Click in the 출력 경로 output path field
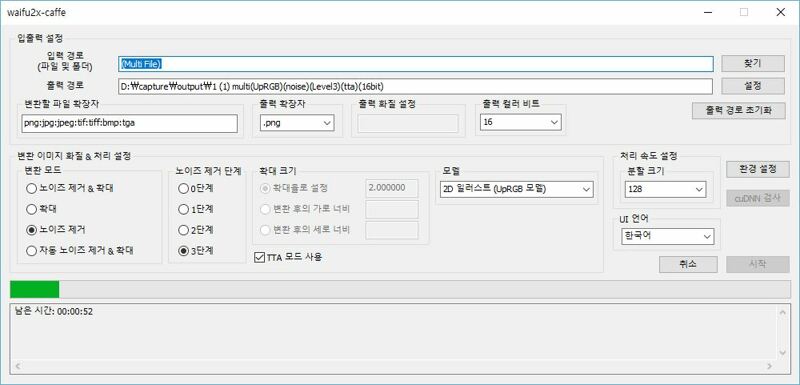This screenshot has width=800, height=385. point(415,86)
